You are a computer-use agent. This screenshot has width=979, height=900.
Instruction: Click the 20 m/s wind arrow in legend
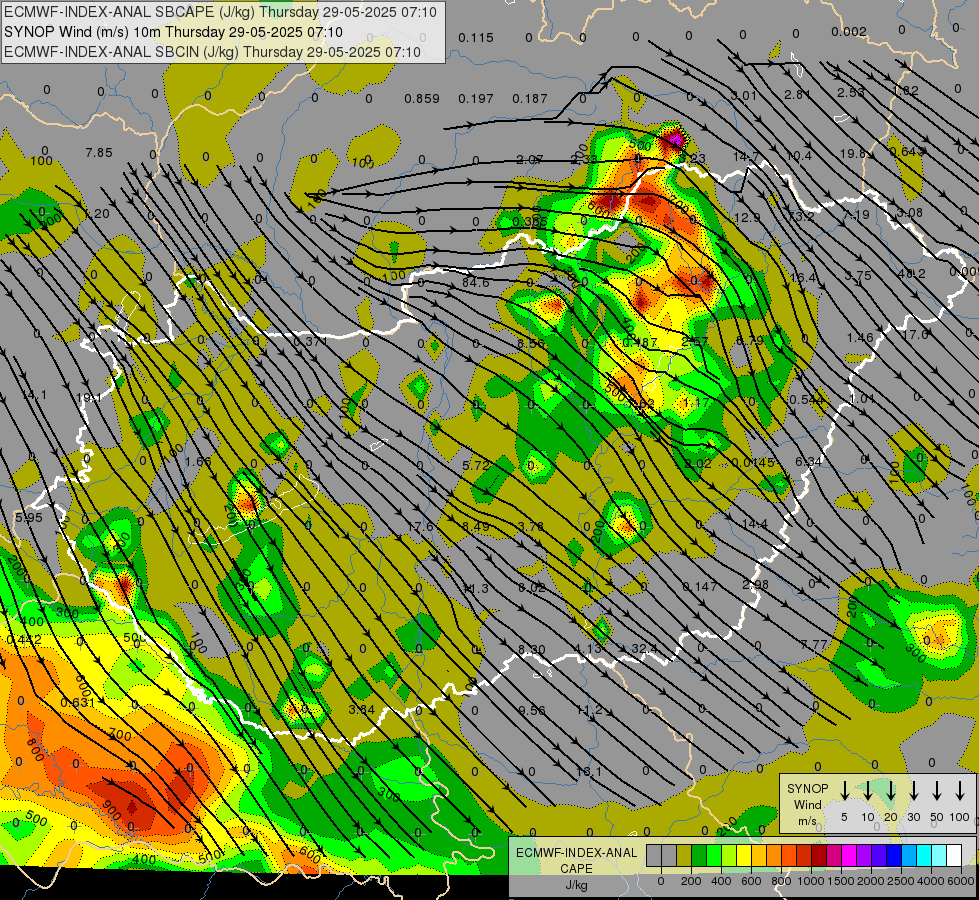click(890, 791)
